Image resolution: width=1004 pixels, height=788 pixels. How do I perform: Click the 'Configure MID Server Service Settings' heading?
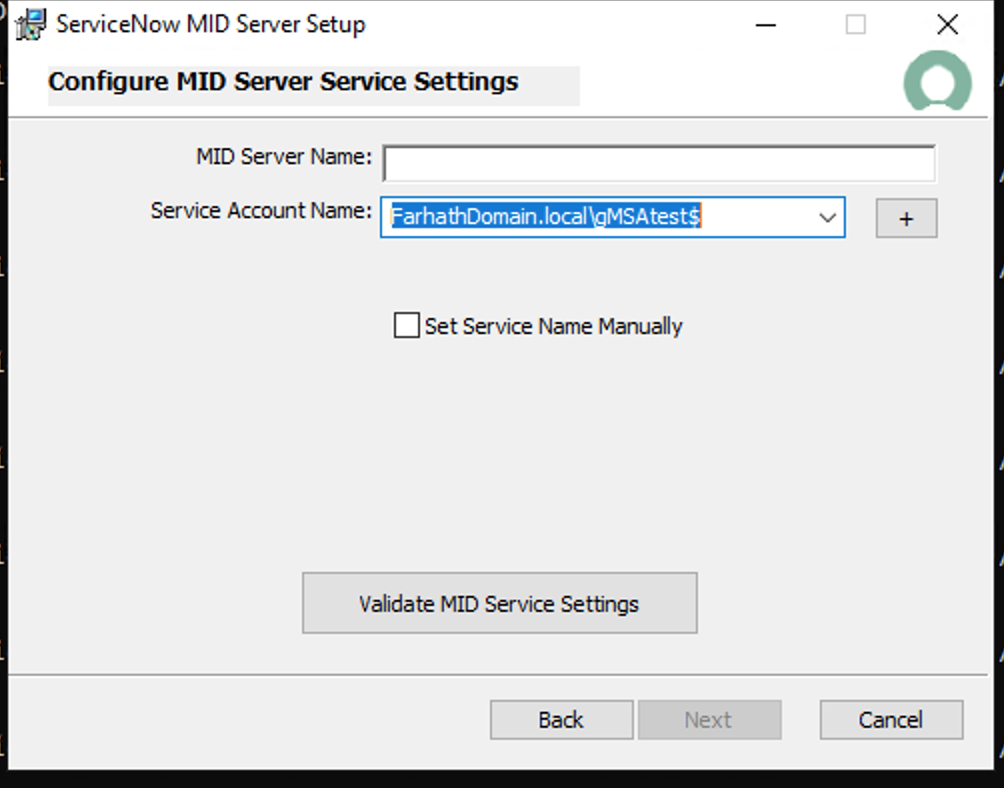[x=283, y=82]
